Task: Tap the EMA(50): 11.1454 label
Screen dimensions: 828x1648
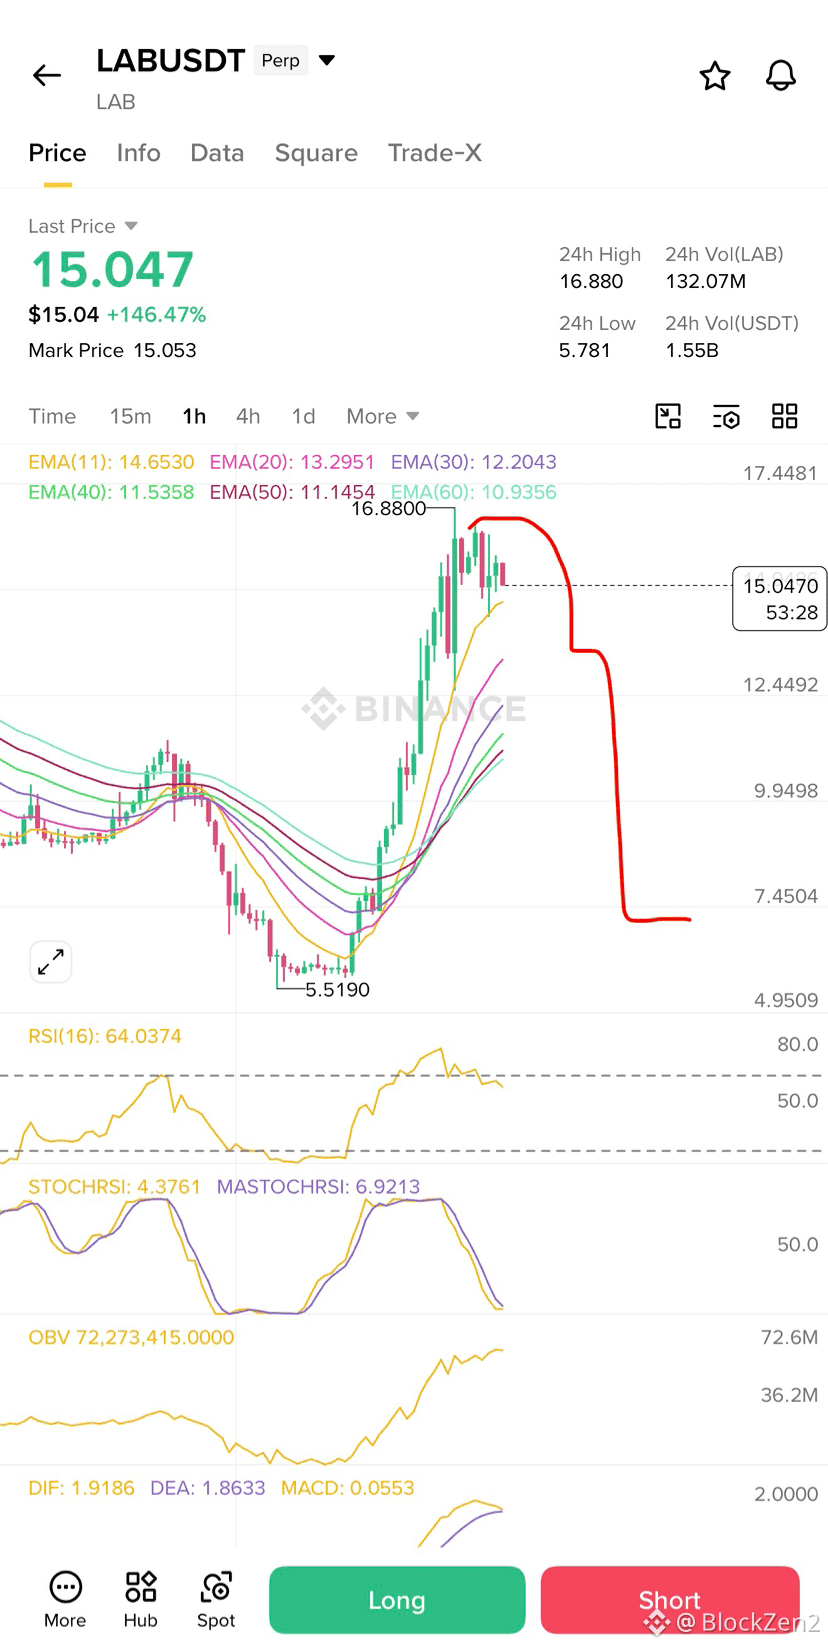Action: tap(292, 492)
